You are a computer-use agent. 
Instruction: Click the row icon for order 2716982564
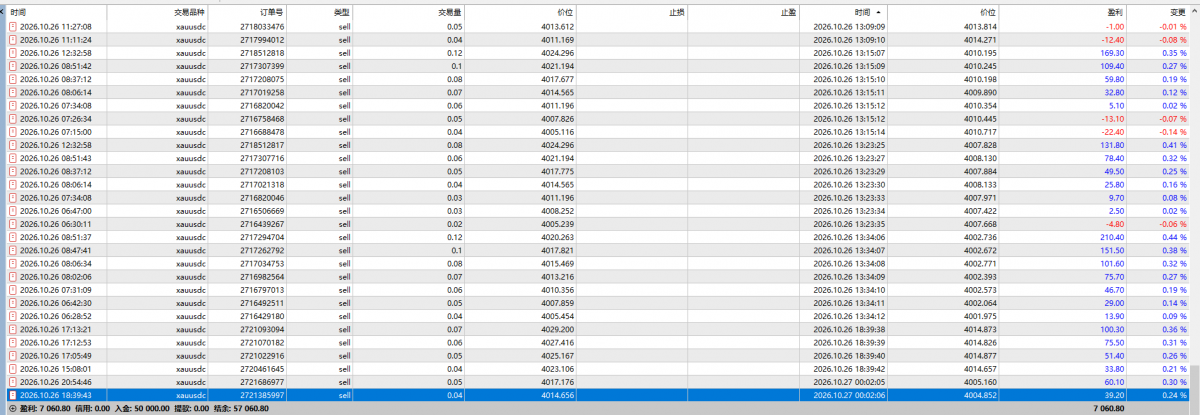12,276
